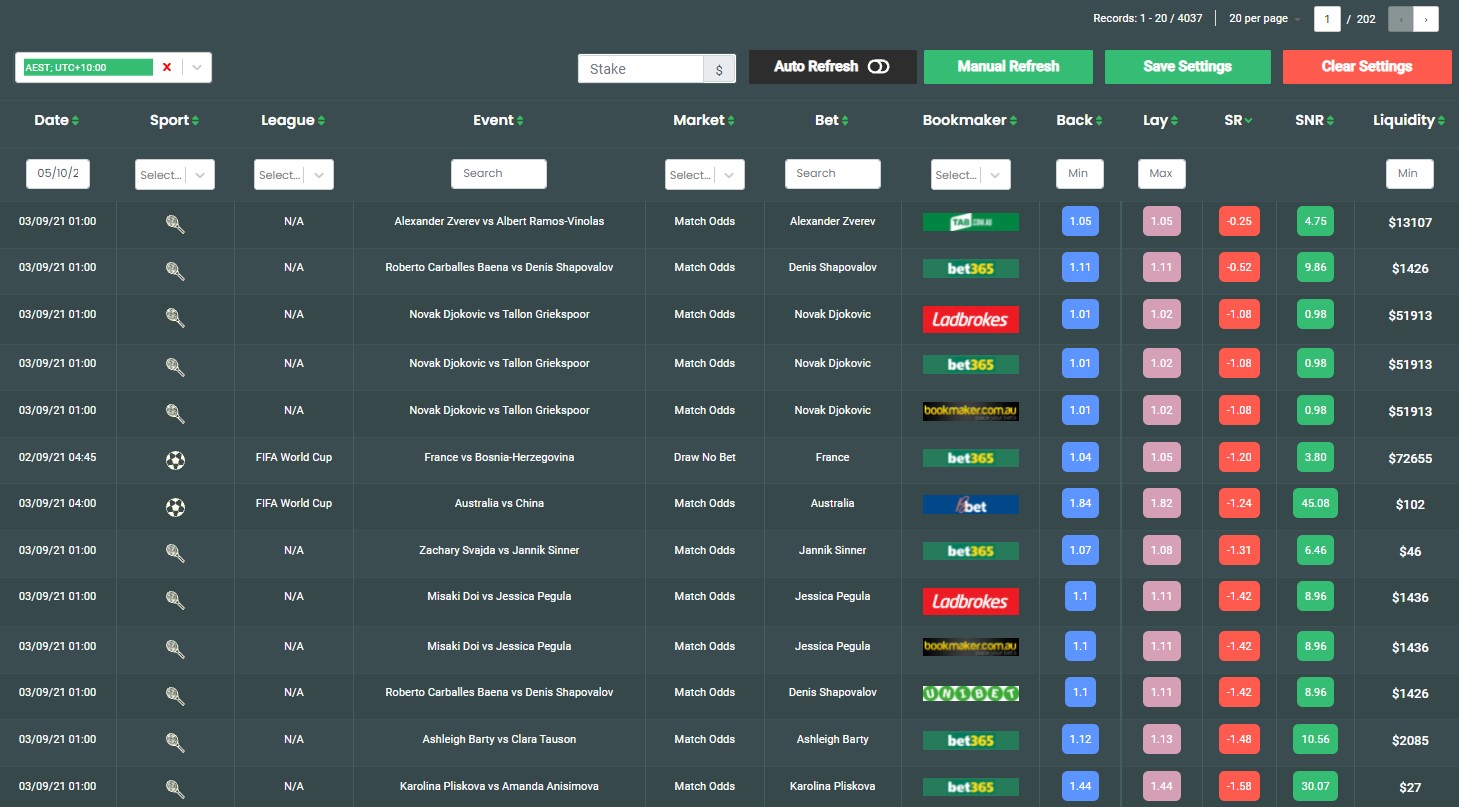
Task: Open the Bookmaker filter Select dropdown
Action: pos(971,174)
